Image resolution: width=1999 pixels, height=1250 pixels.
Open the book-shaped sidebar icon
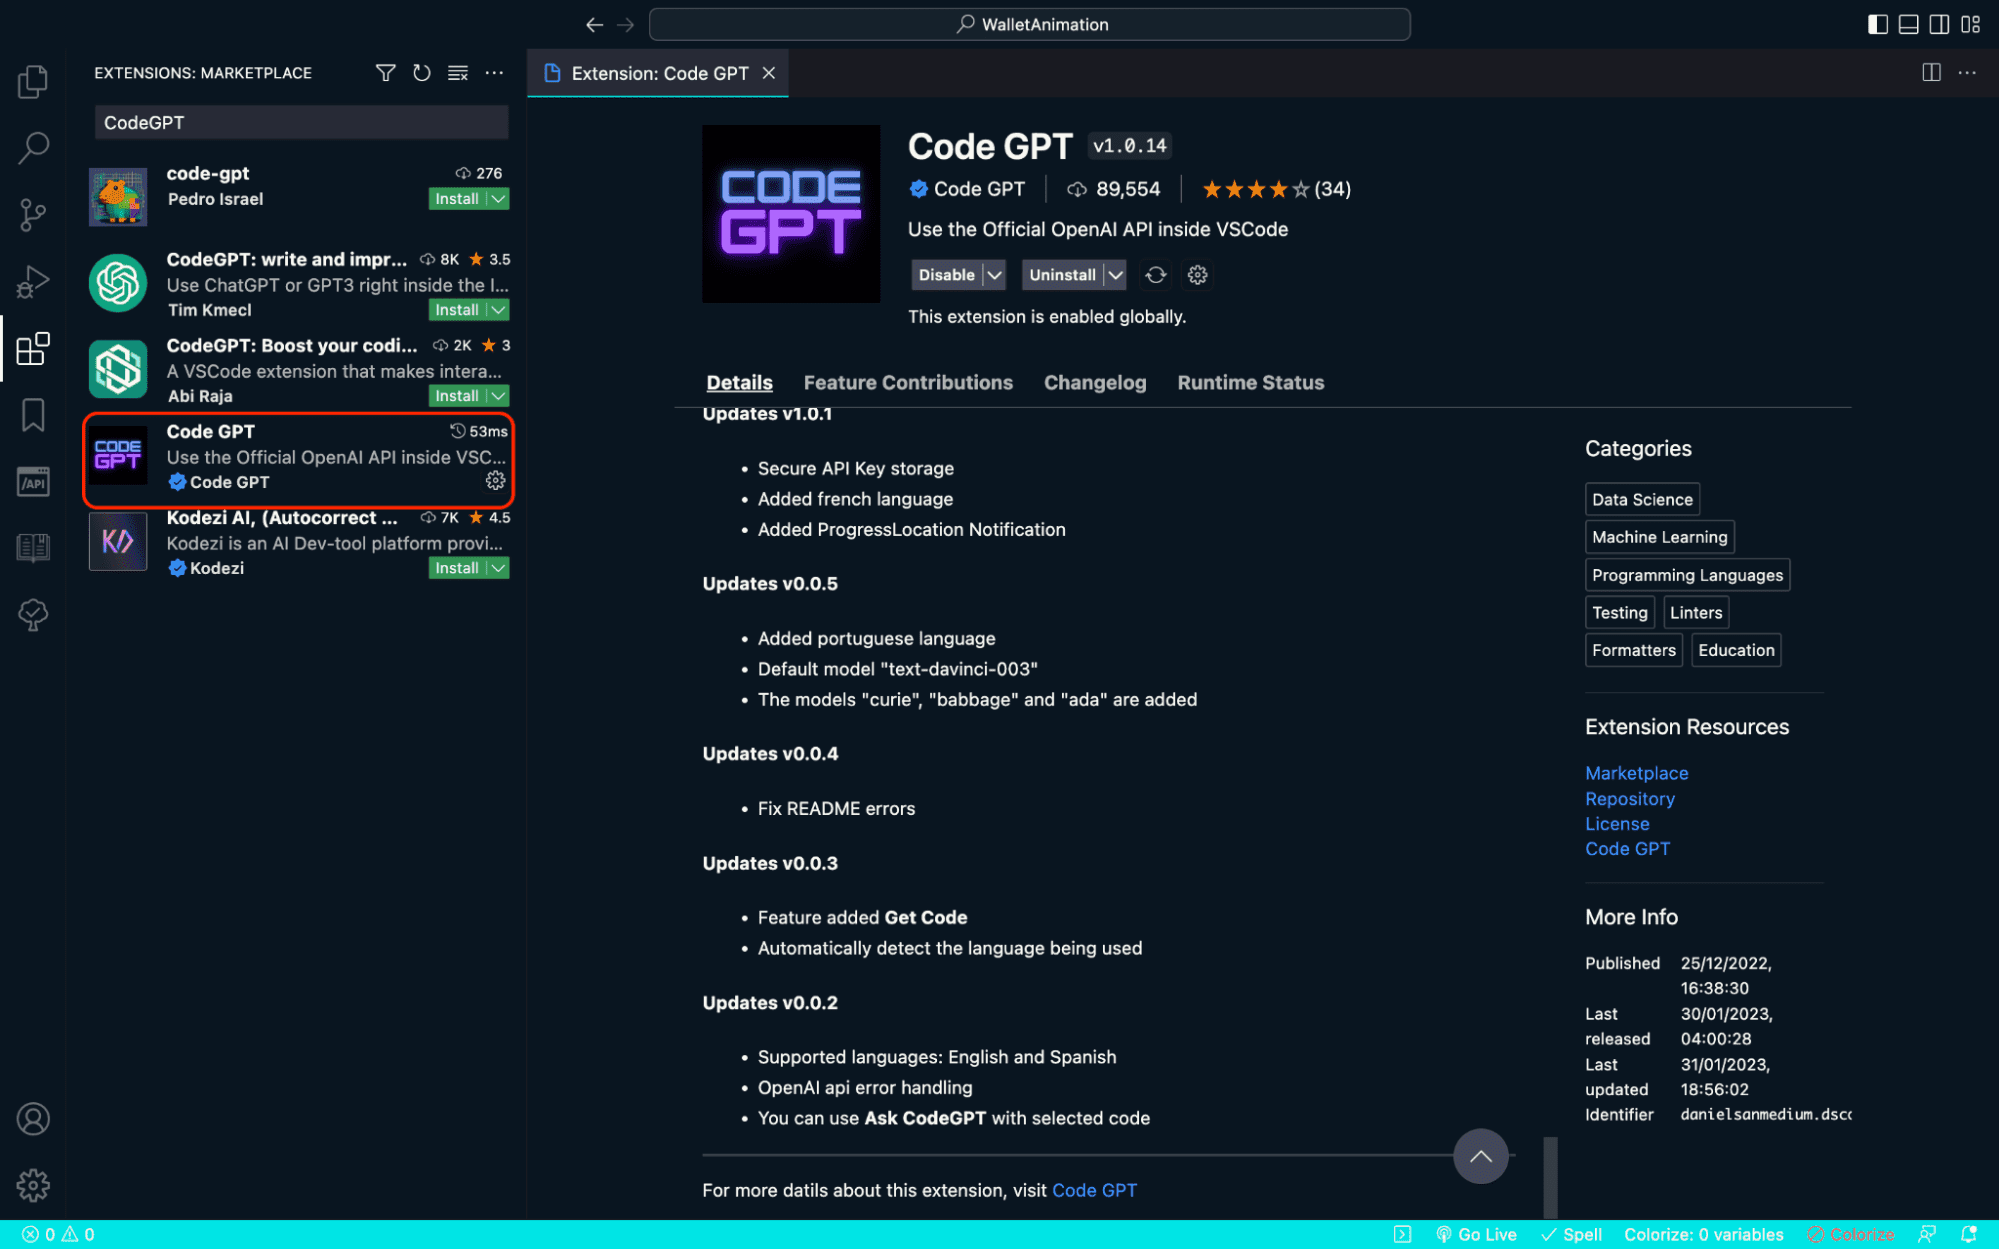[33, 547]
